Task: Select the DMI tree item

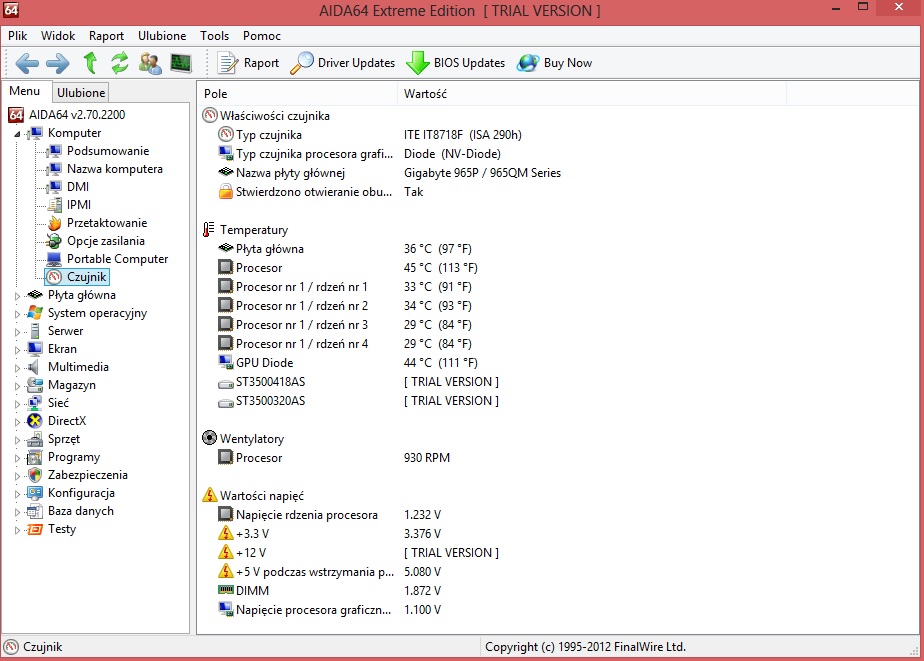Action: (x=78, y=187)
